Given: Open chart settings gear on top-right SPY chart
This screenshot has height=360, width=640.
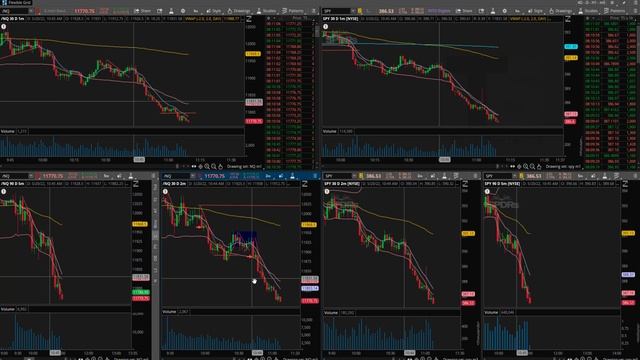Looking at the screenshot, I should (504, 11).
